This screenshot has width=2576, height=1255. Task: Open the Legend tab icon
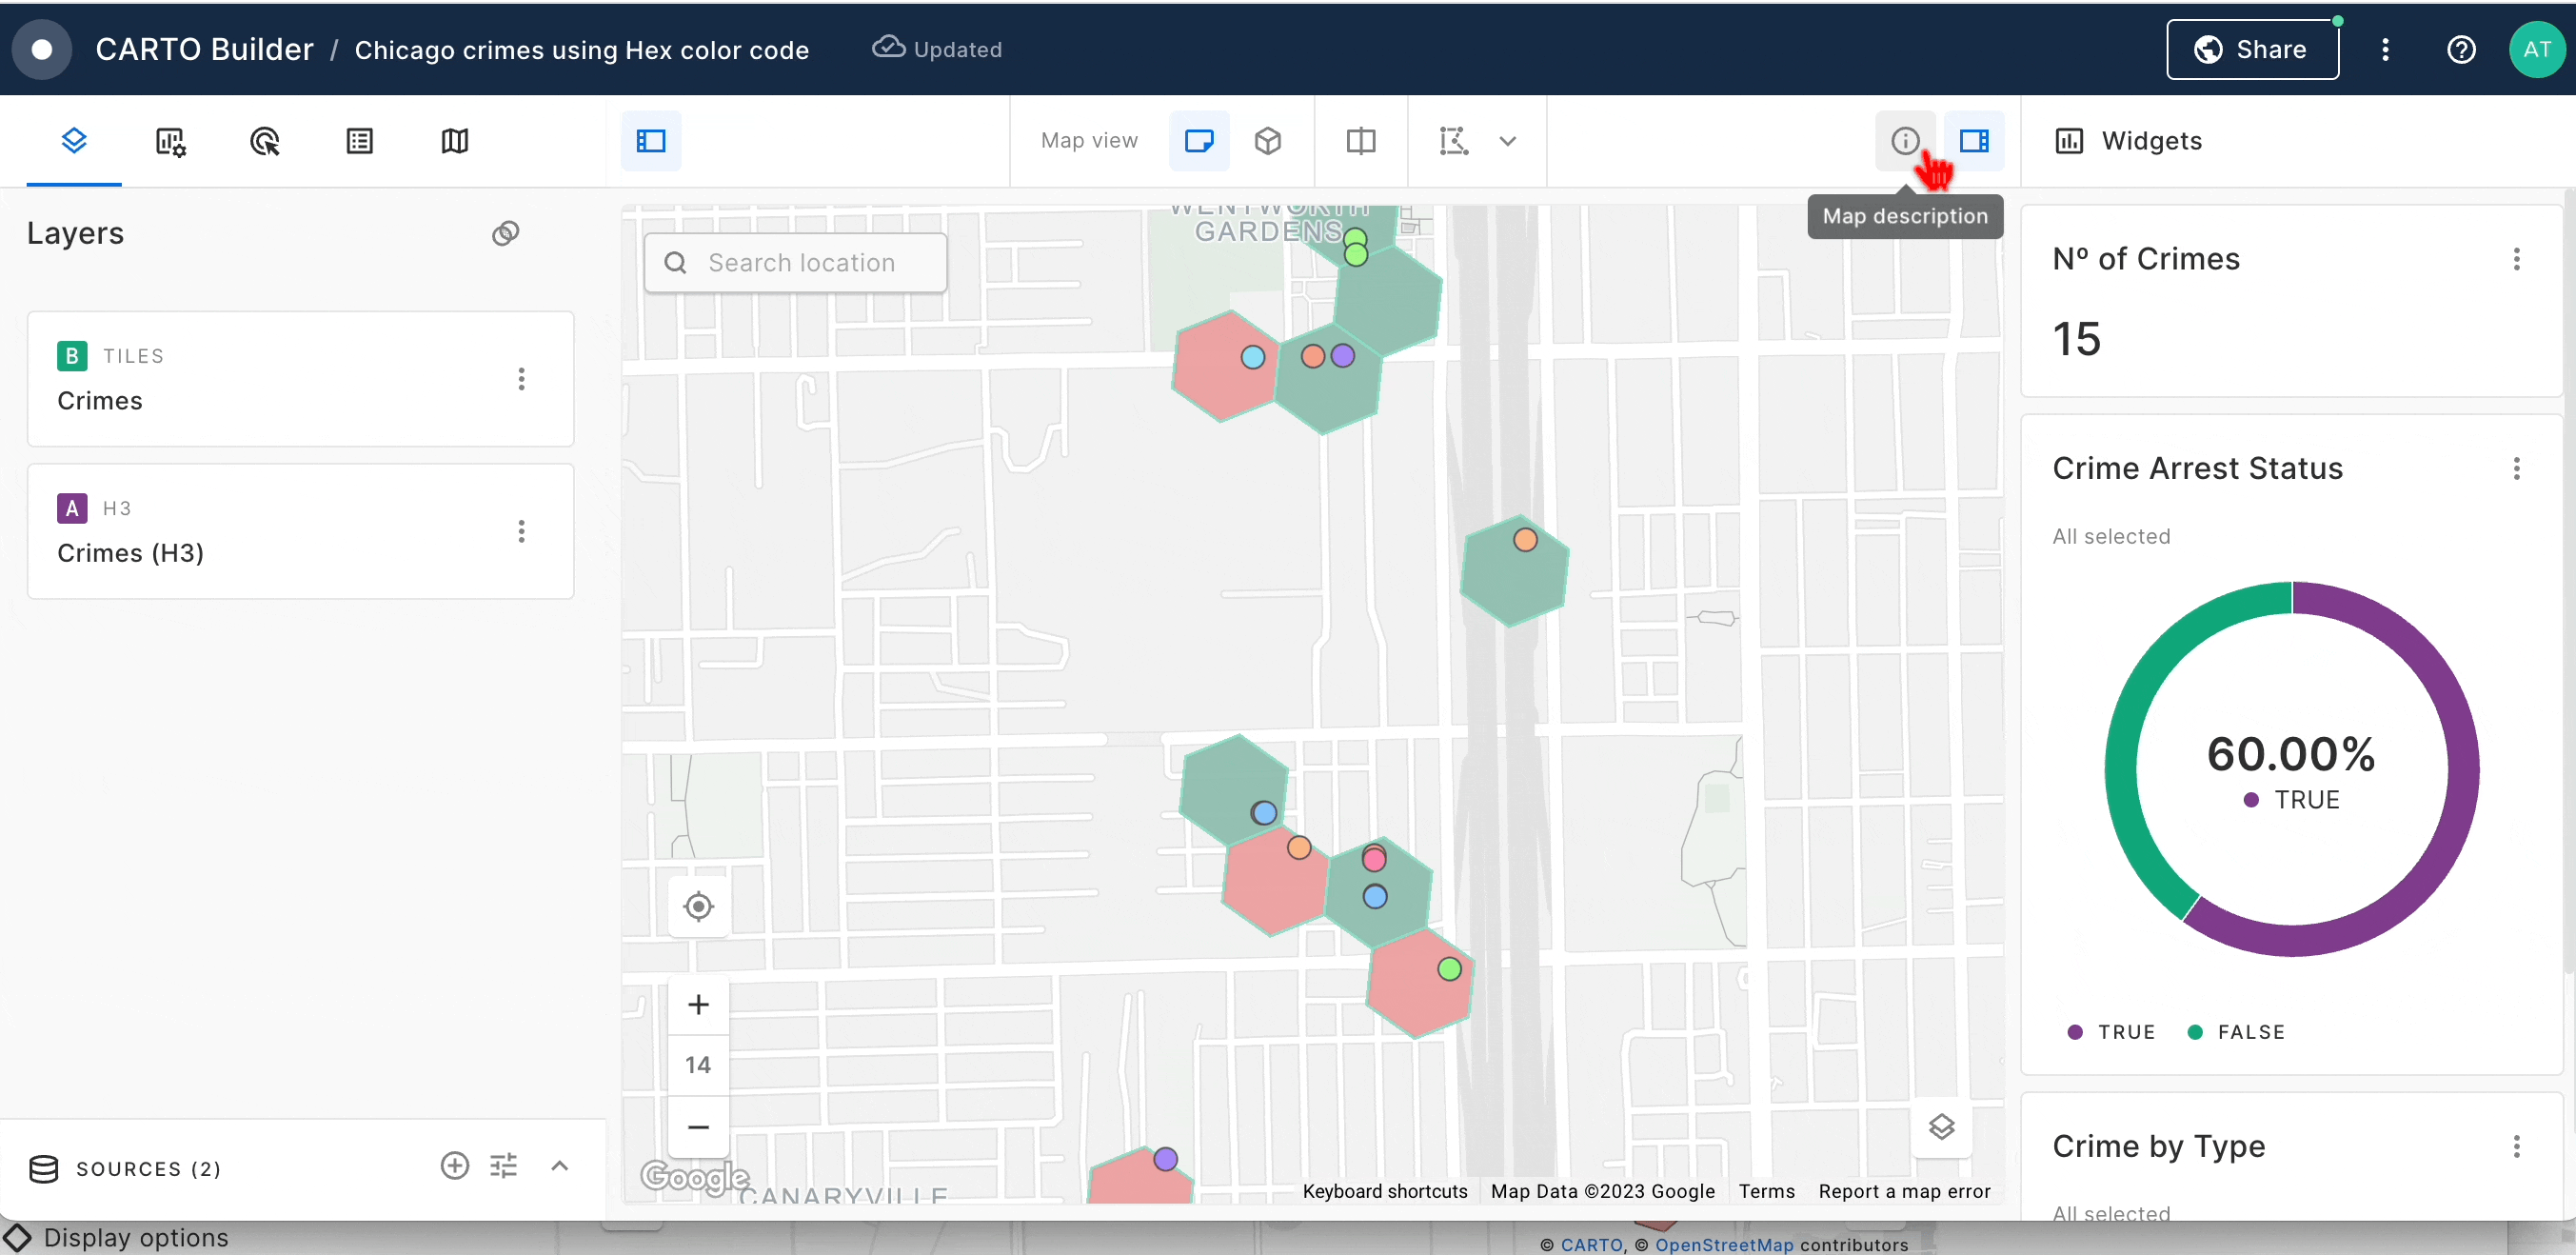coord(359,141)
